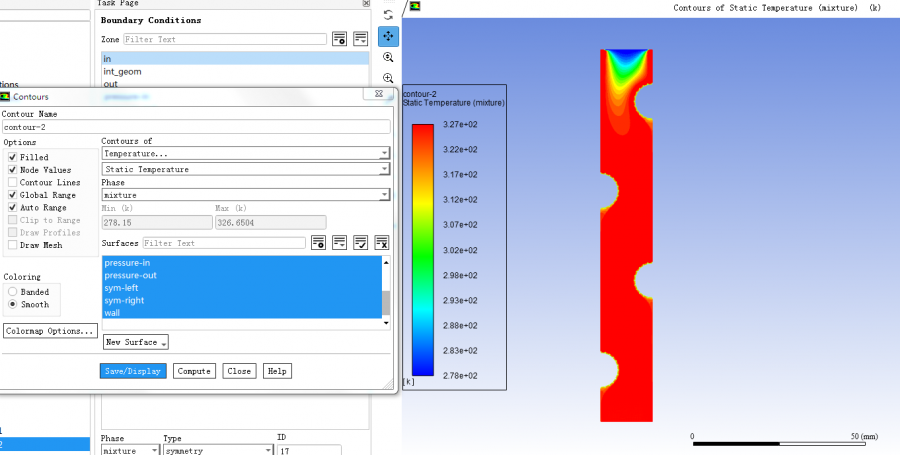Enable the Contour Lines checkbox
900x455 pixels.
(12, 183)
